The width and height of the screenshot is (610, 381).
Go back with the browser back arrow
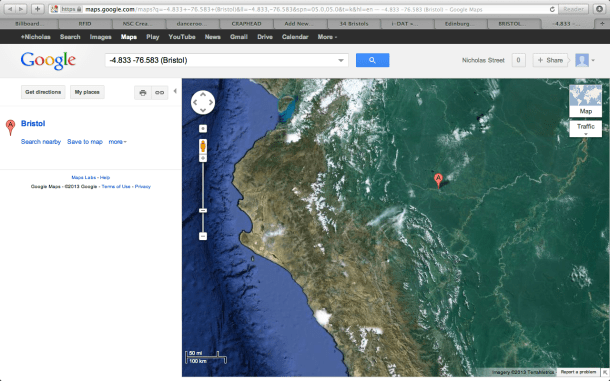point(10,9)
